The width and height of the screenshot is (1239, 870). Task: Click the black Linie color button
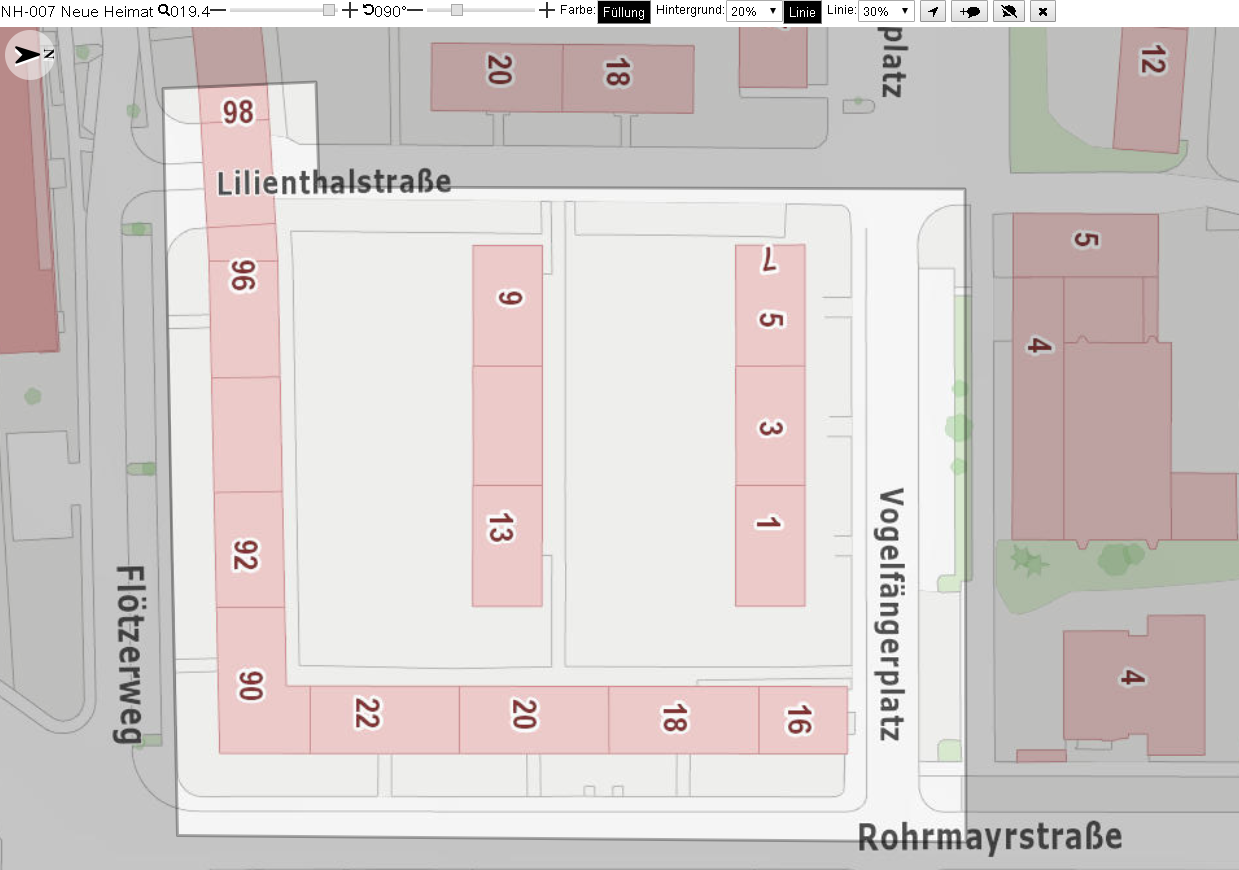(x=802, y=12)
